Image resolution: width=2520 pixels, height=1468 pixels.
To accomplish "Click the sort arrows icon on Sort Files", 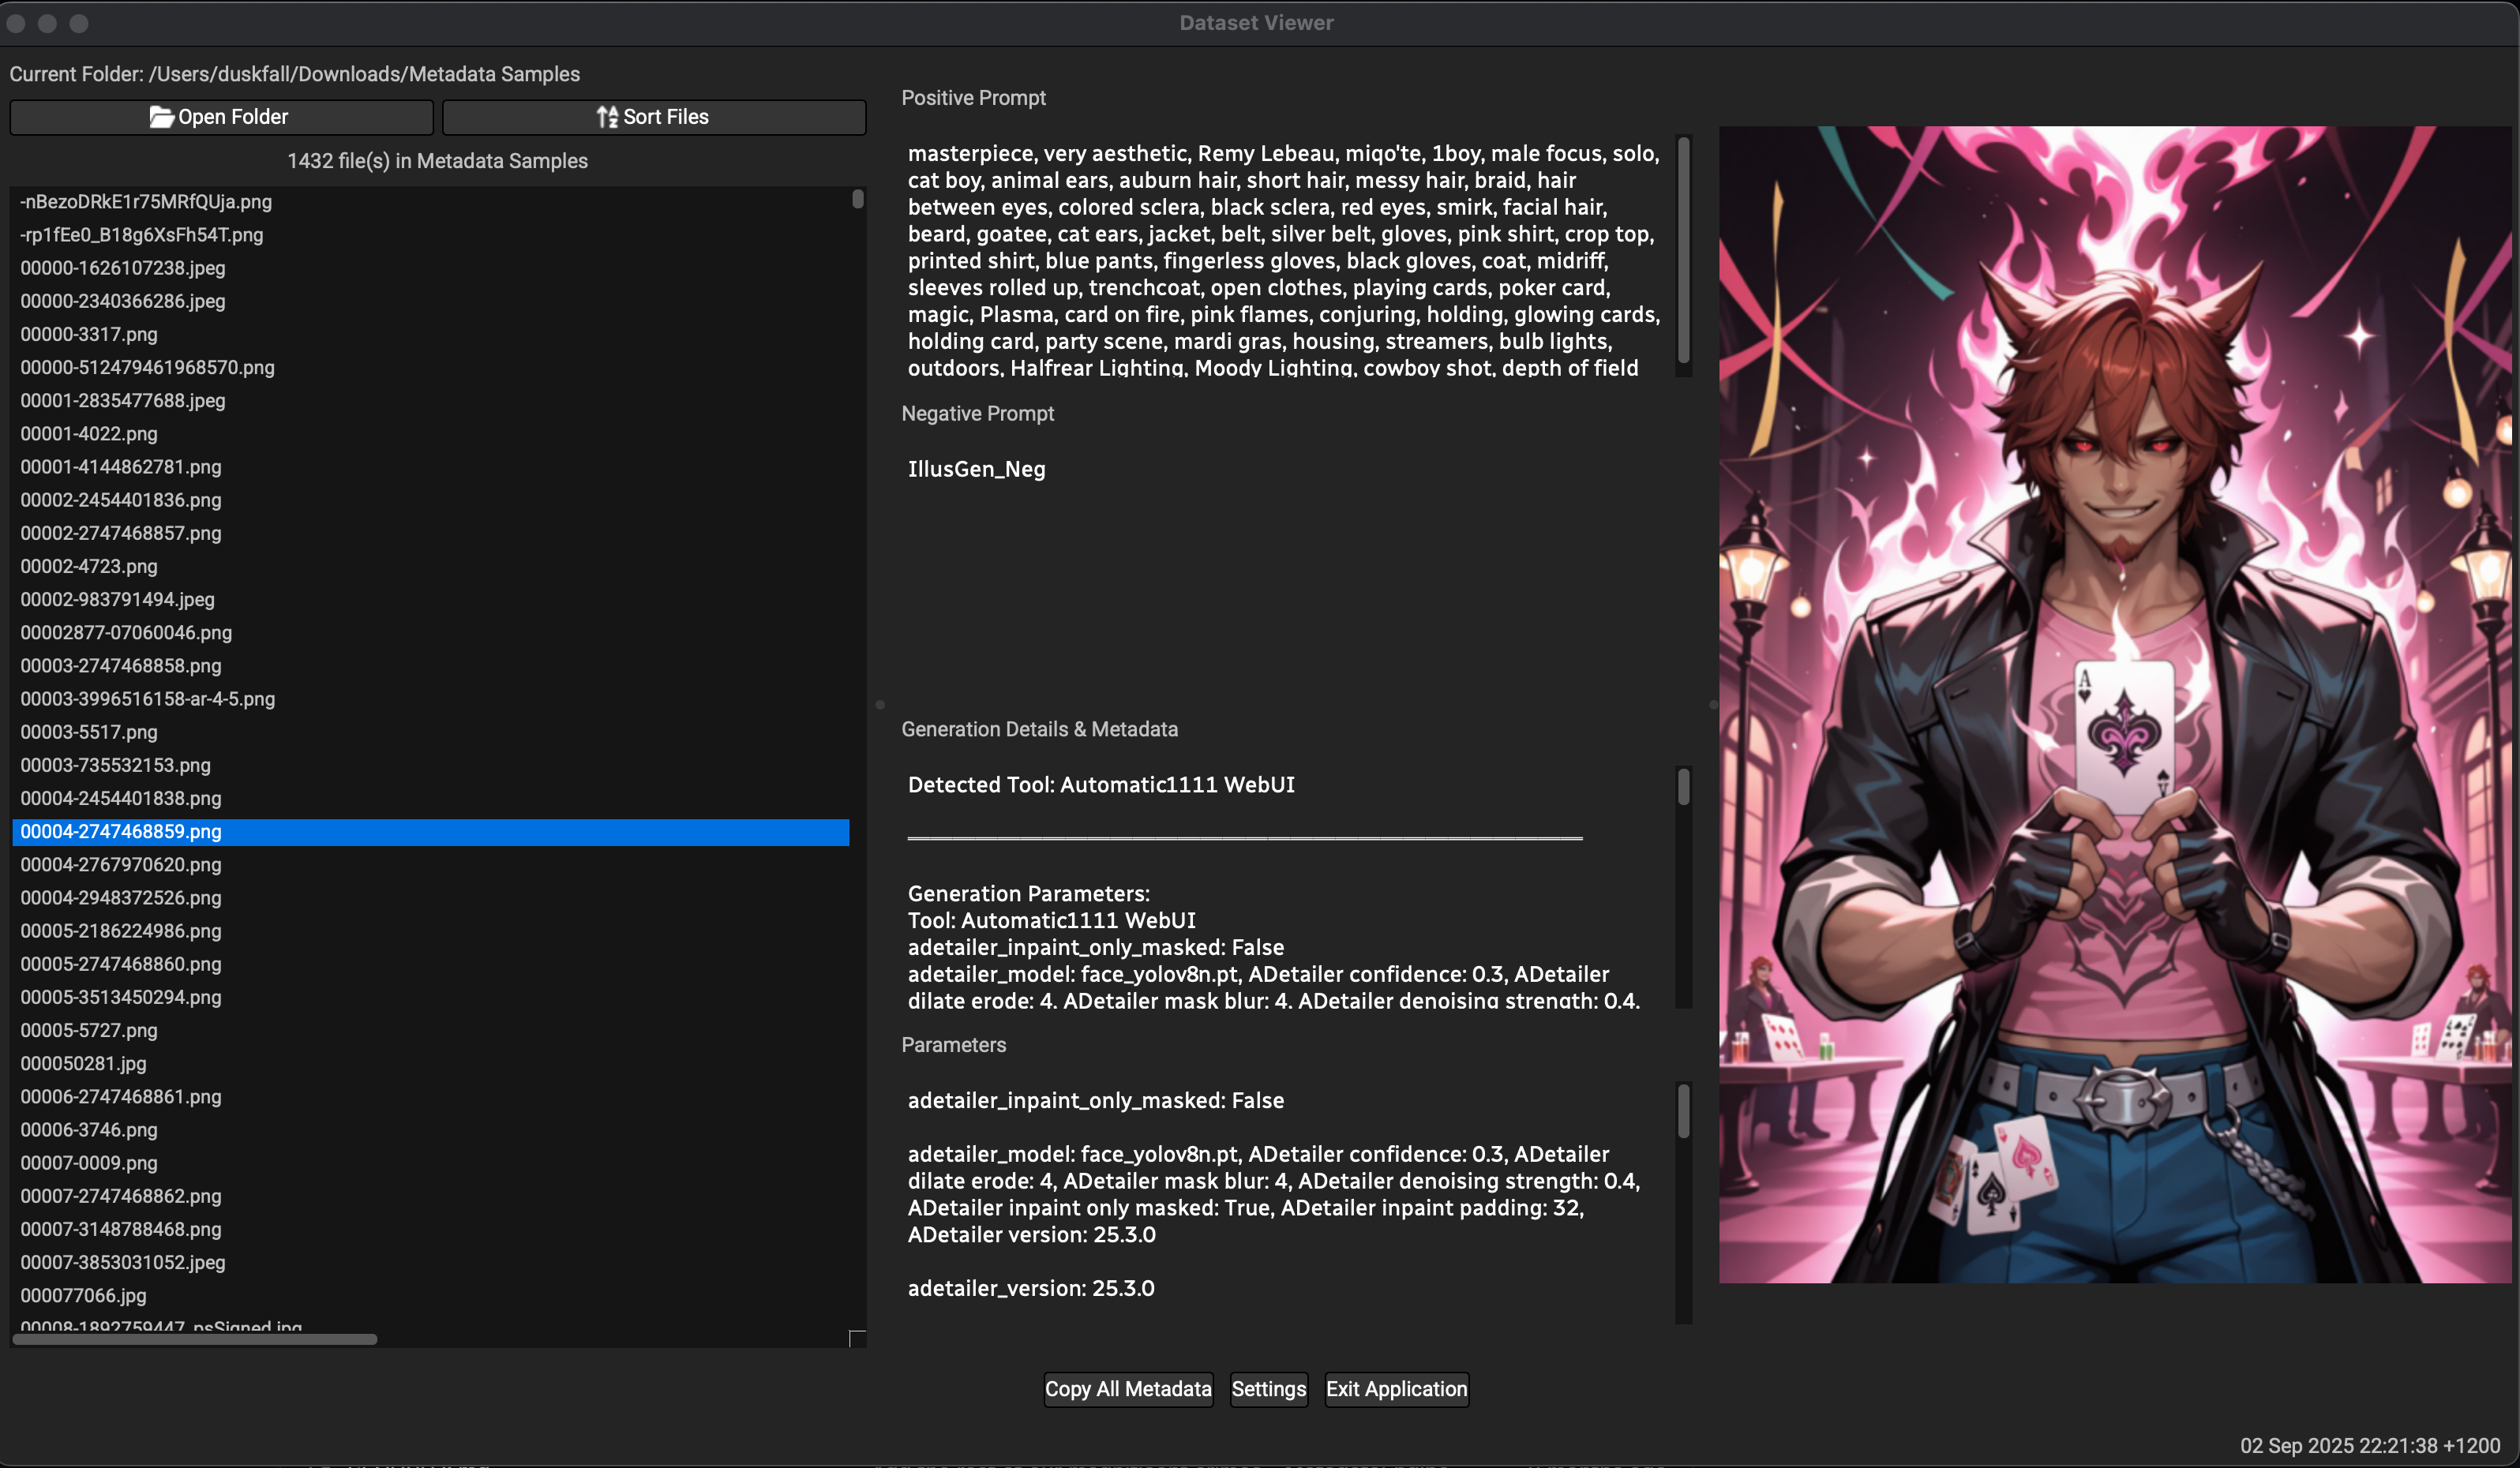I will (x=606, y=117).
